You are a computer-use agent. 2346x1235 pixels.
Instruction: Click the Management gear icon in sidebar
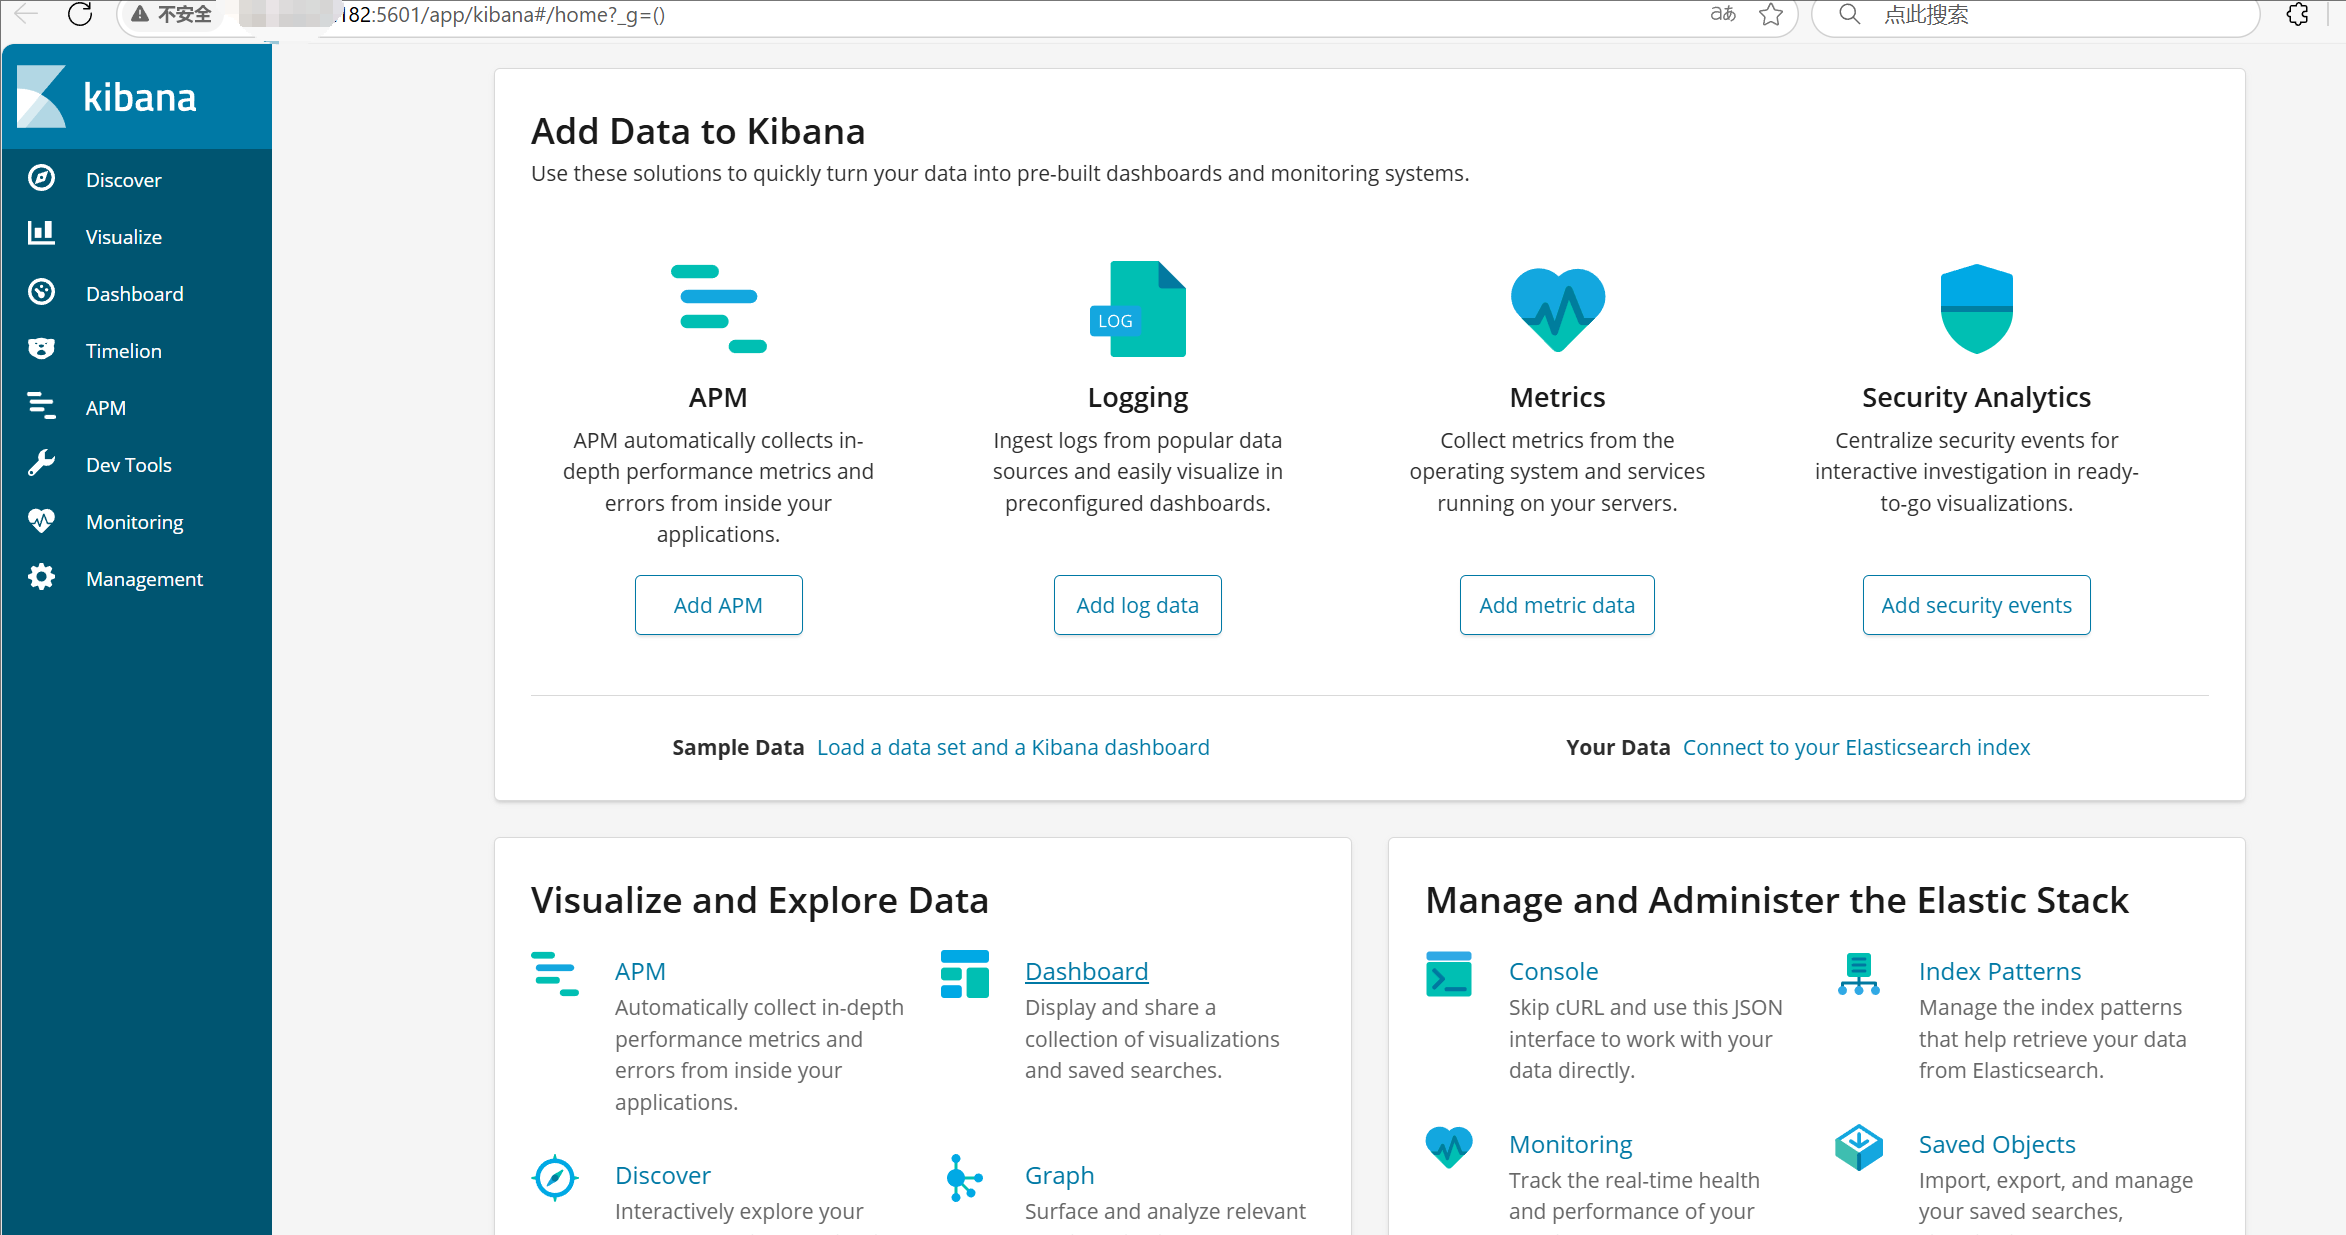click(41, 577)
